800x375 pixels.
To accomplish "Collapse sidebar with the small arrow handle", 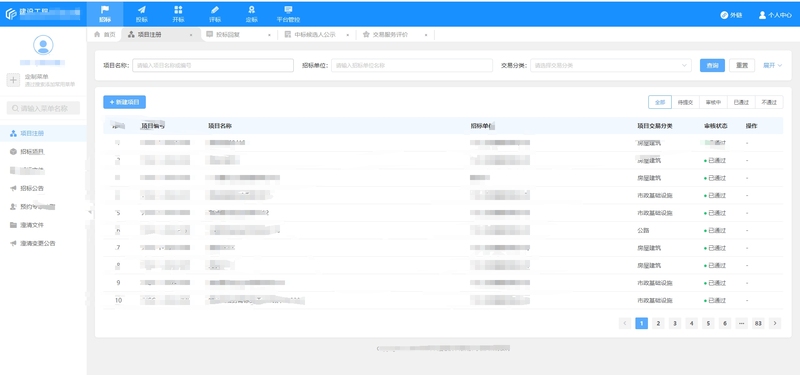I will [x=89, y=211].
